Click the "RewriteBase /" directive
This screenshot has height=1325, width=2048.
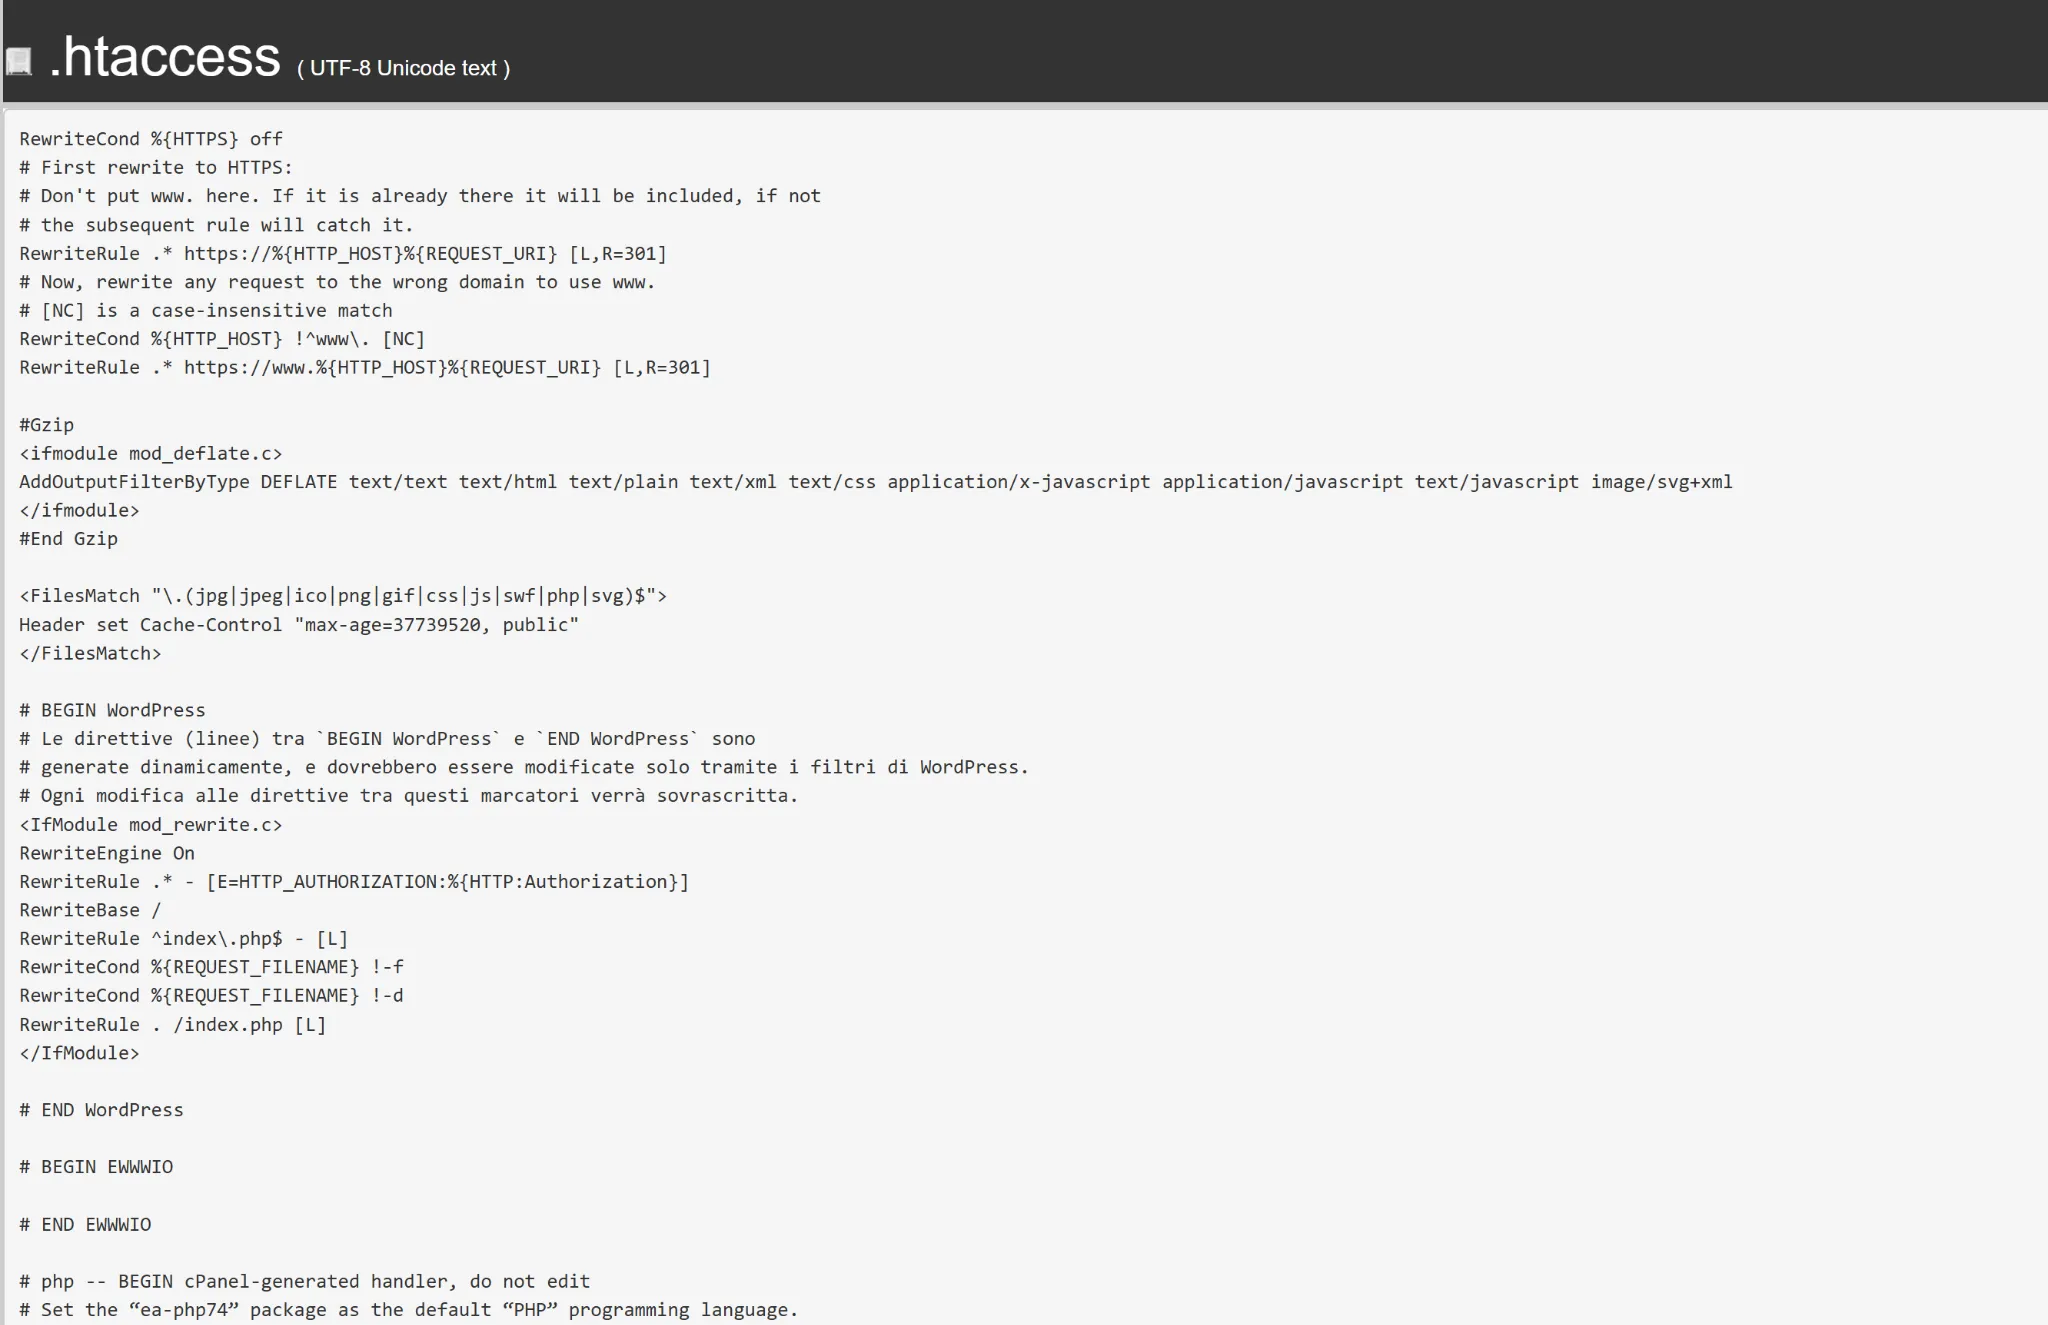click(x=89, y=909)
